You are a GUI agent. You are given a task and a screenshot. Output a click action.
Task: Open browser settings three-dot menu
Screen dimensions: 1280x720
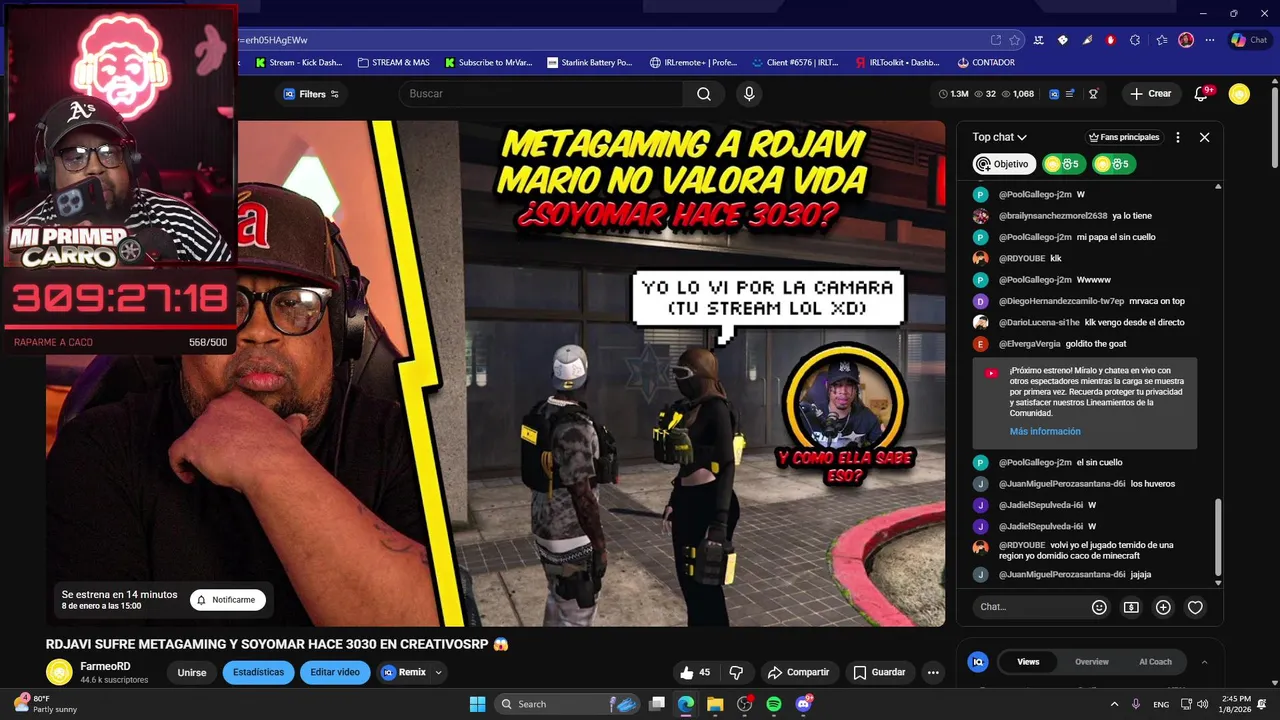pos(1210,40)
